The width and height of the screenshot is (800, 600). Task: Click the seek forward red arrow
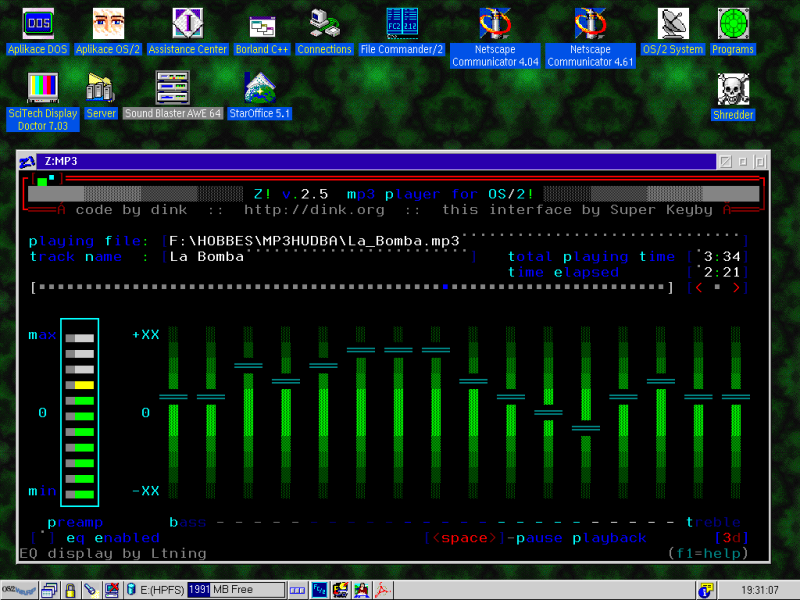click(736, 287)
